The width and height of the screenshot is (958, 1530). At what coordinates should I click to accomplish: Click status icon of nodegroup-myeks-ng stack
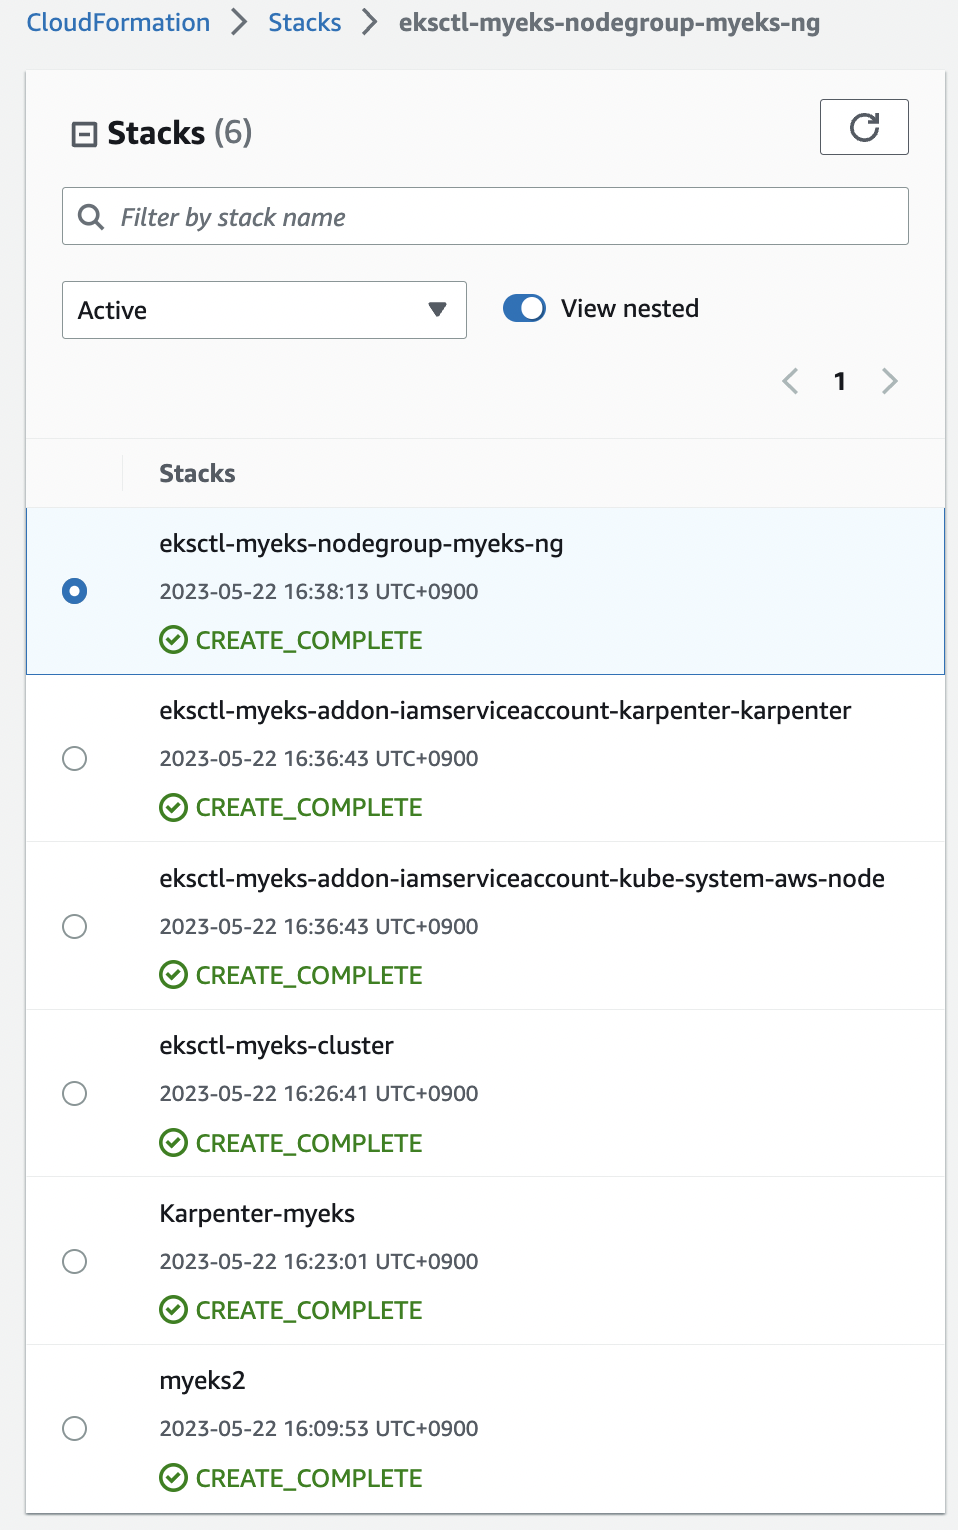173,640
